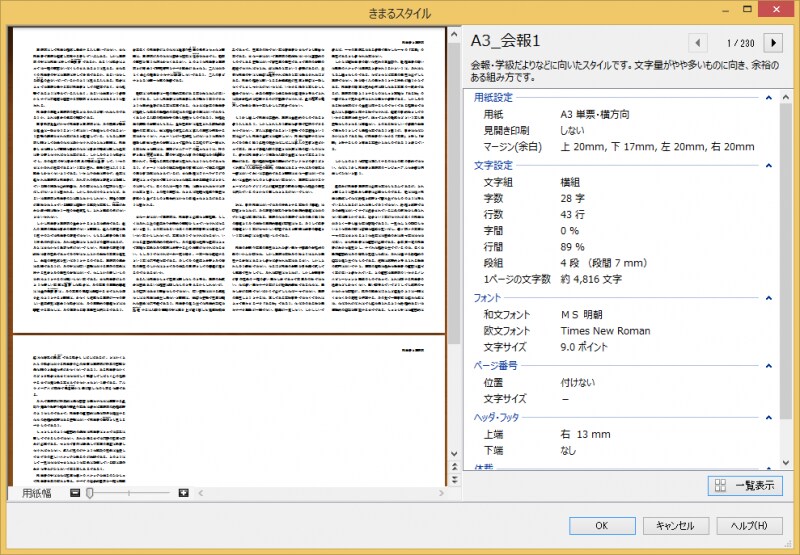Select the first page preview thumbnail

228,180
